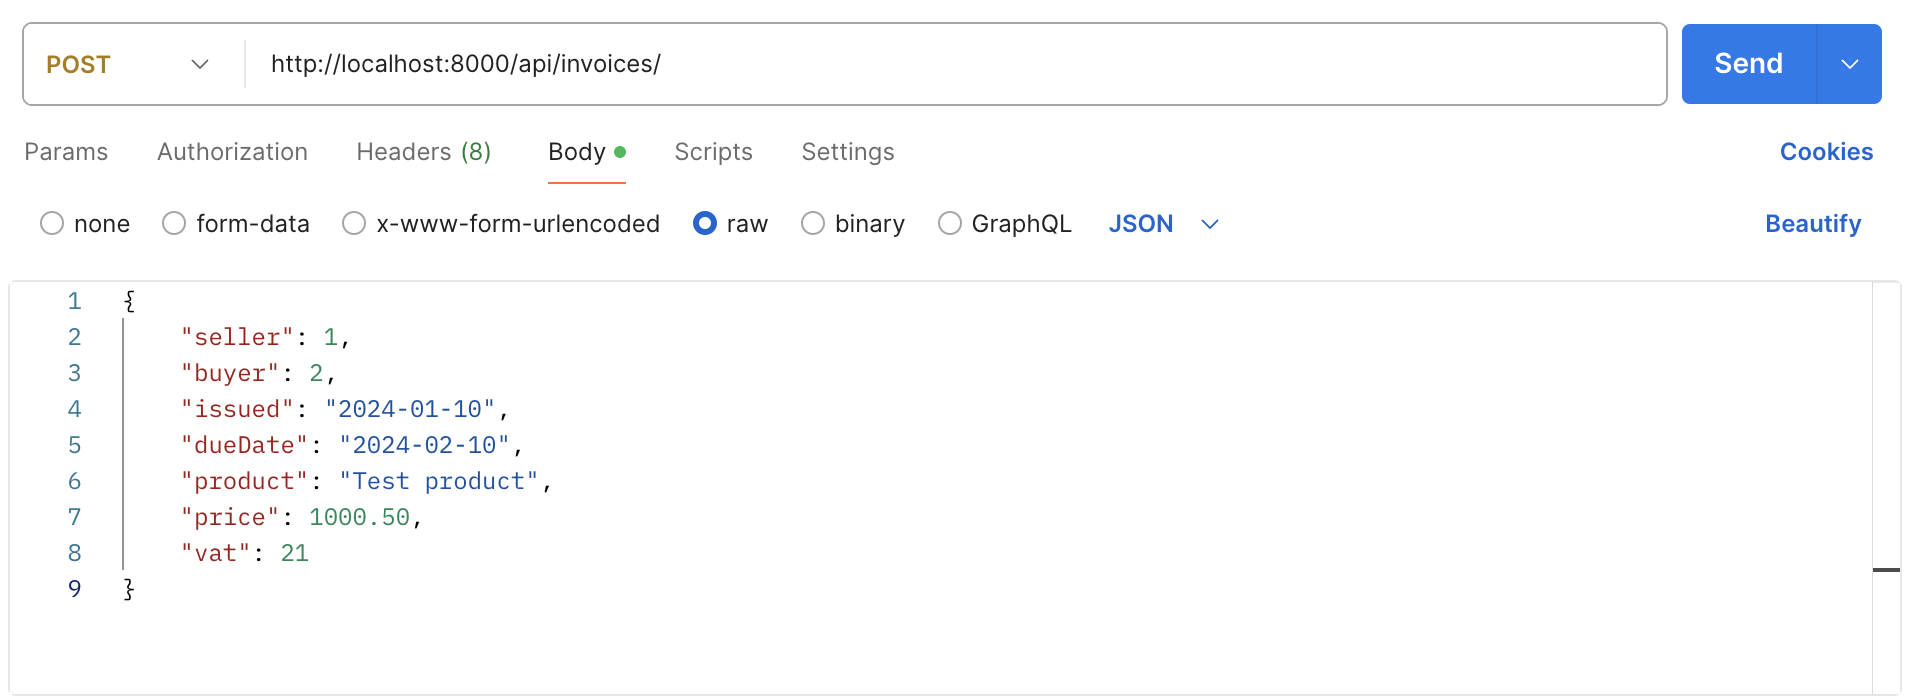This screenshot has width=1912, height=700.
Task: Click the Send button
Action: click(x=1748, y=64)
